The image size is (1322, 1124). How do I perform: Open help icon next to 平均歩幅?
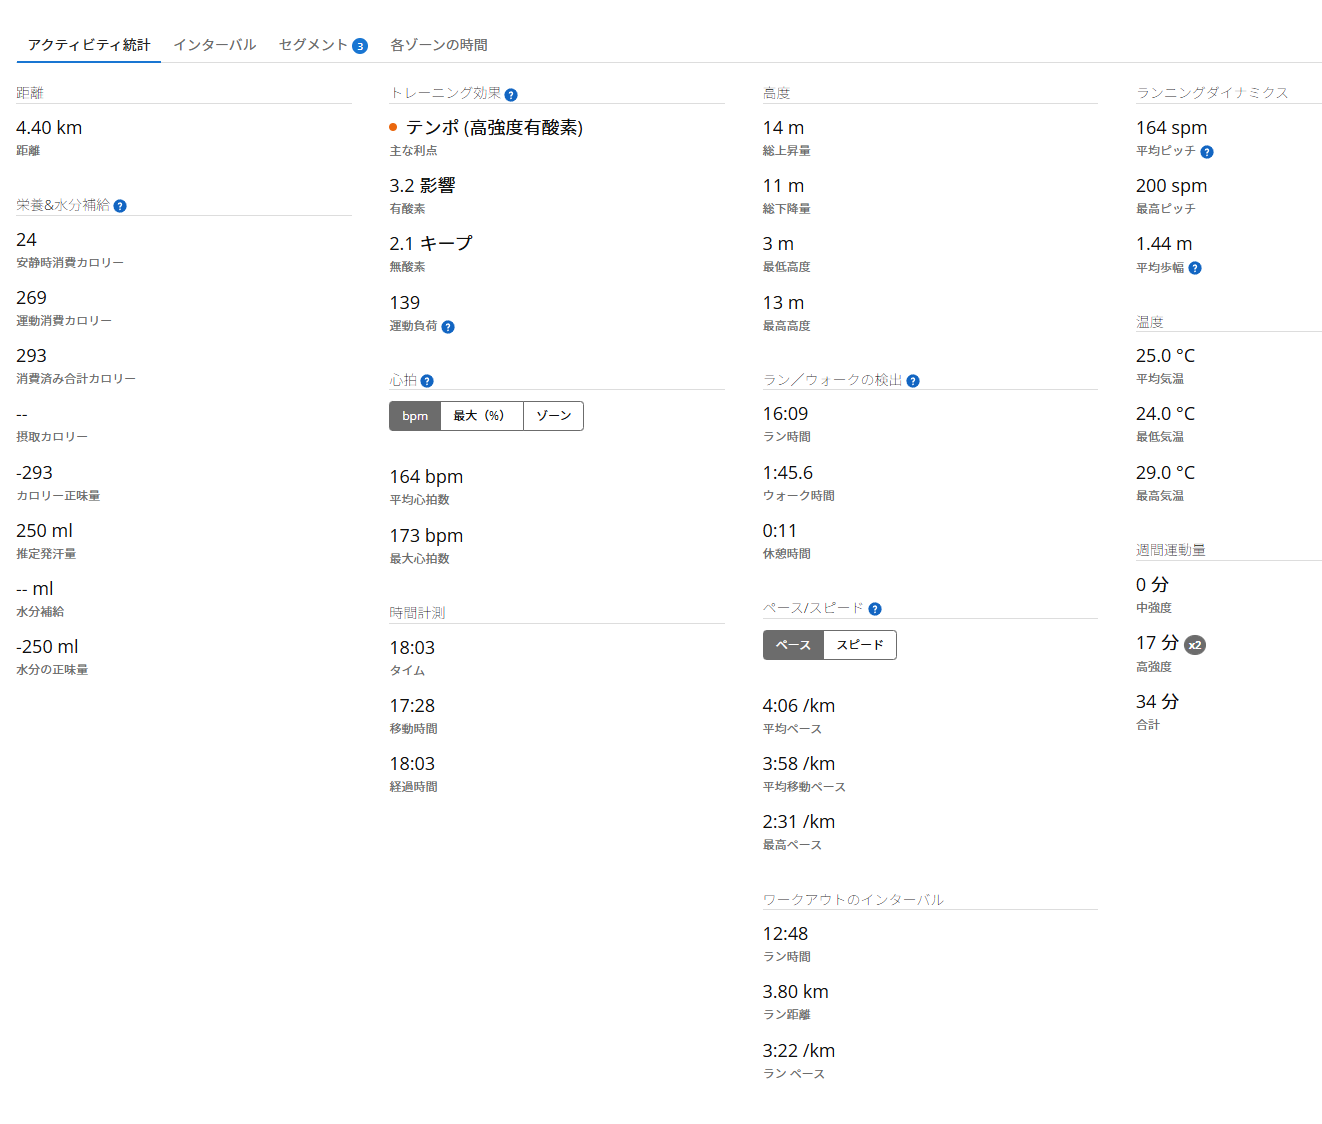[x=1195, y=268]
